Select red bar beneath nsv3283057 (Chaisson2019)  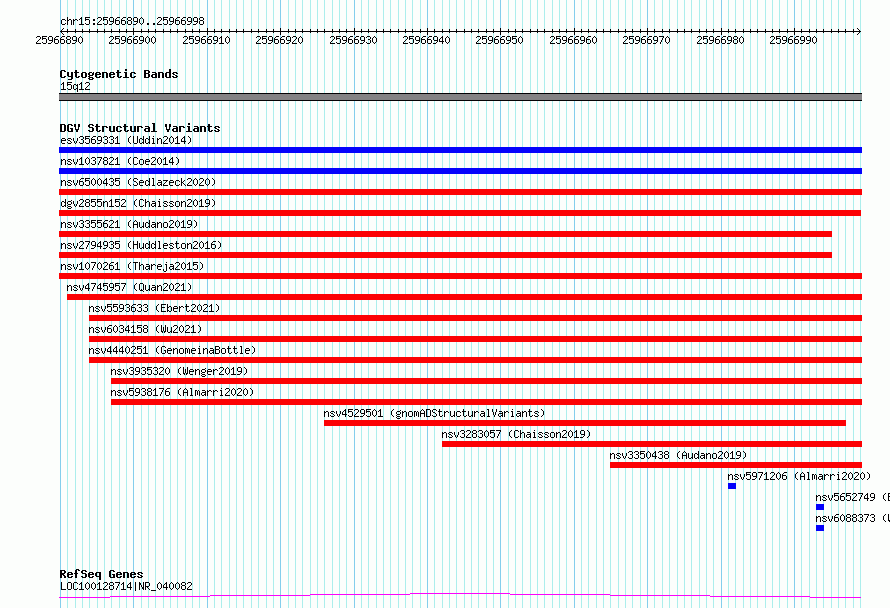[652, 444]
